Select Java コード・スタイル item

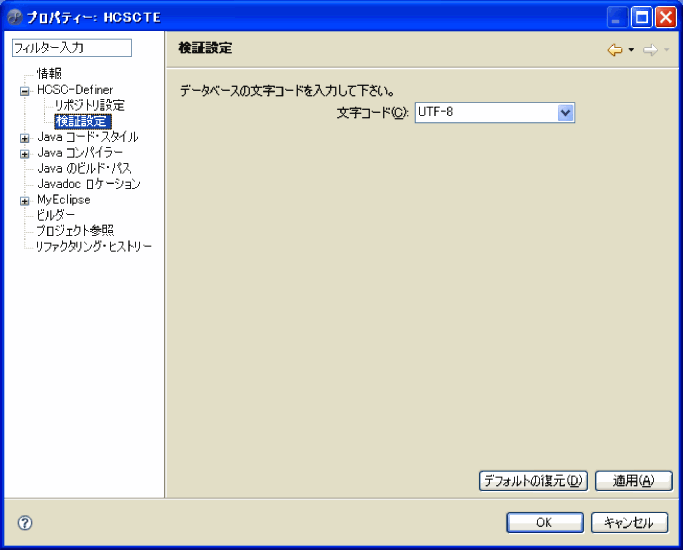tap(88, 137)
